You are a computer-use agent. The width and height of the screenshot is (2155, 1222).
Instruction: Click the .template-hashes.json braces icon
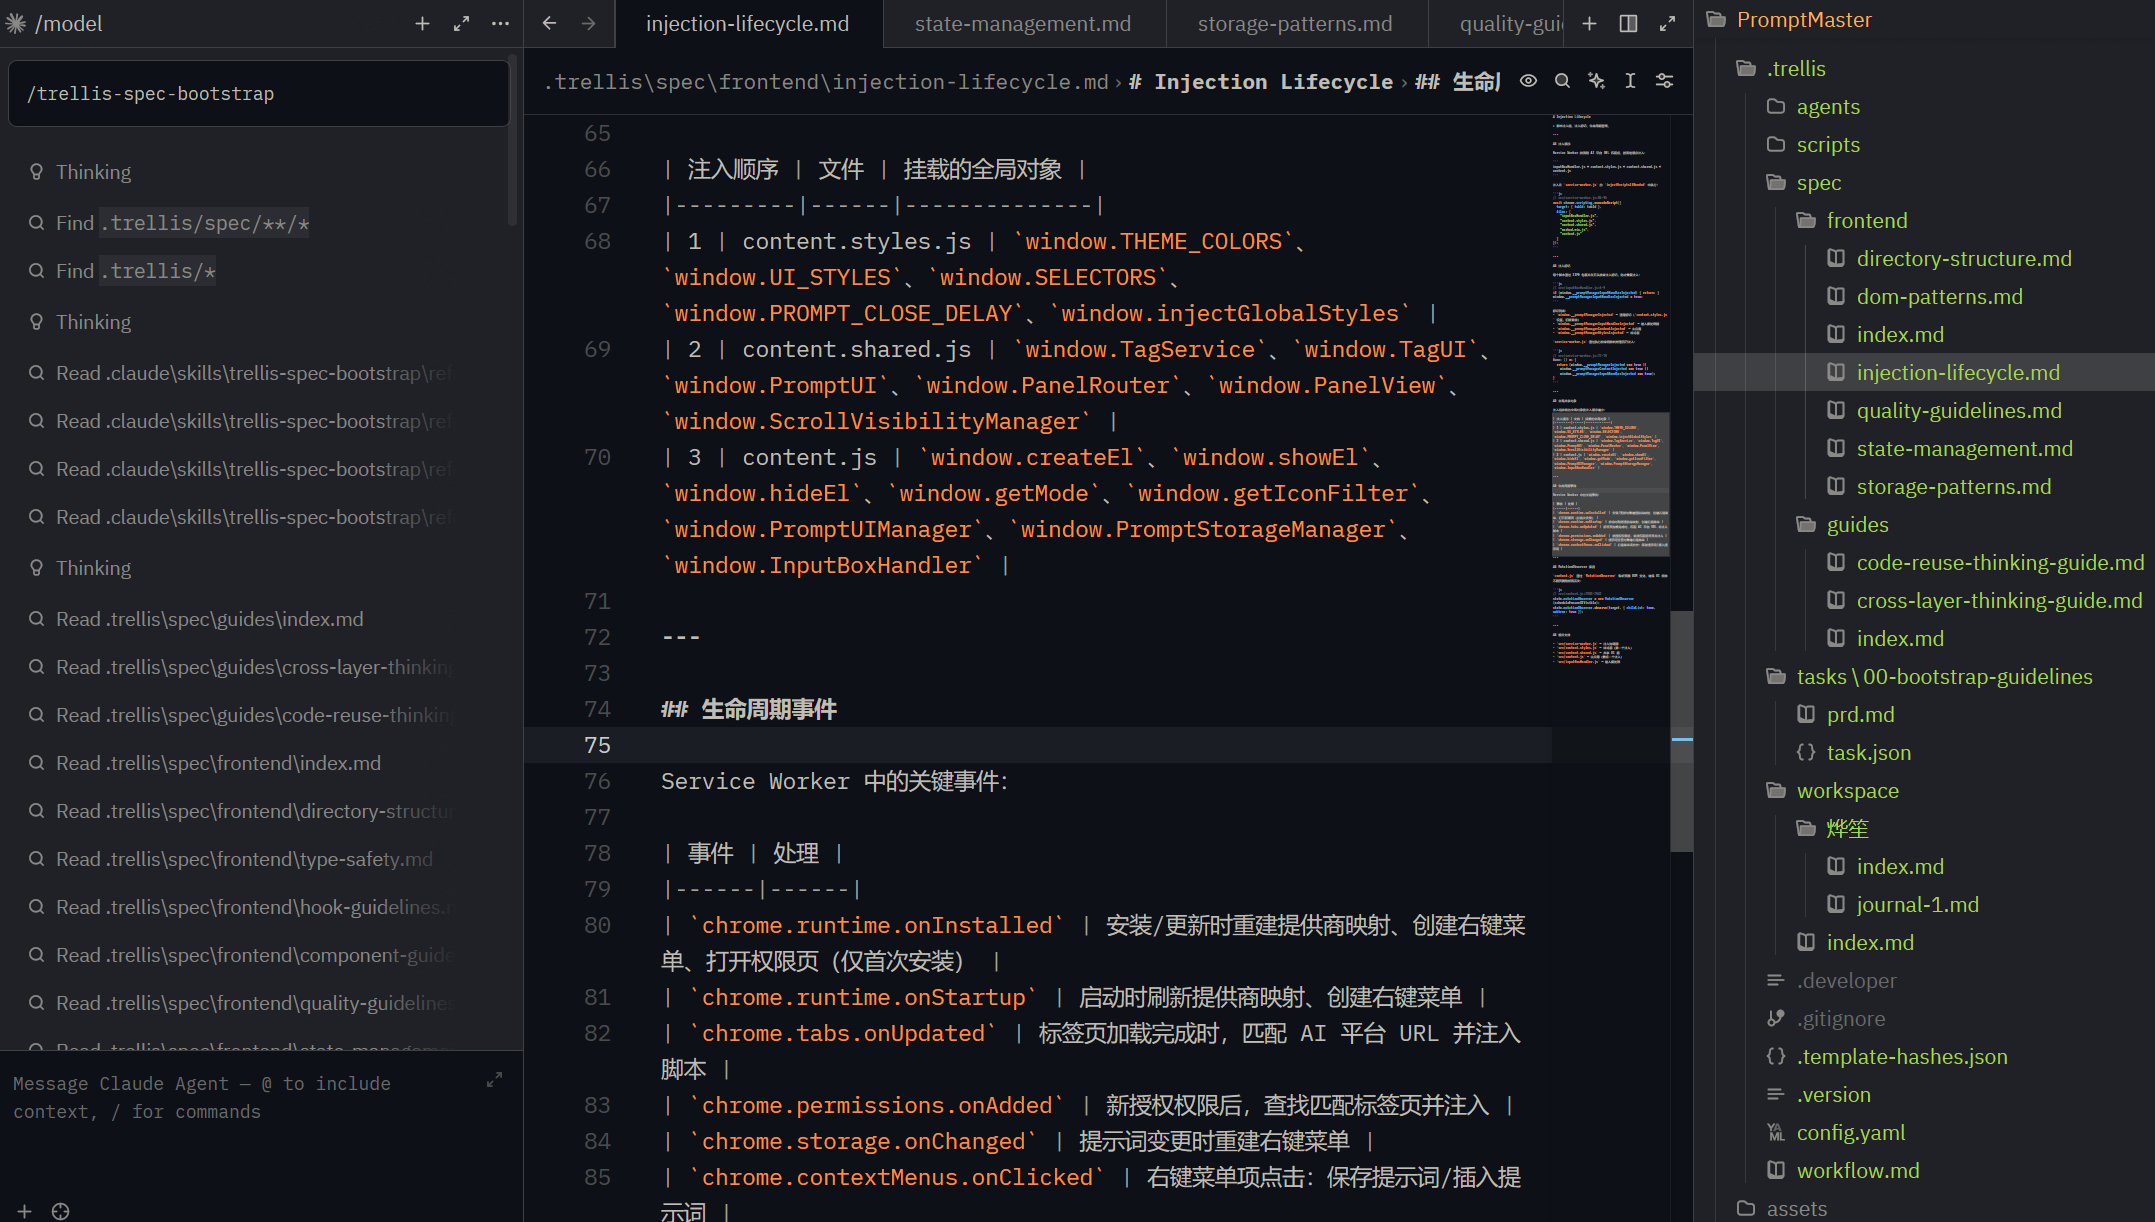[1776, 1056]
